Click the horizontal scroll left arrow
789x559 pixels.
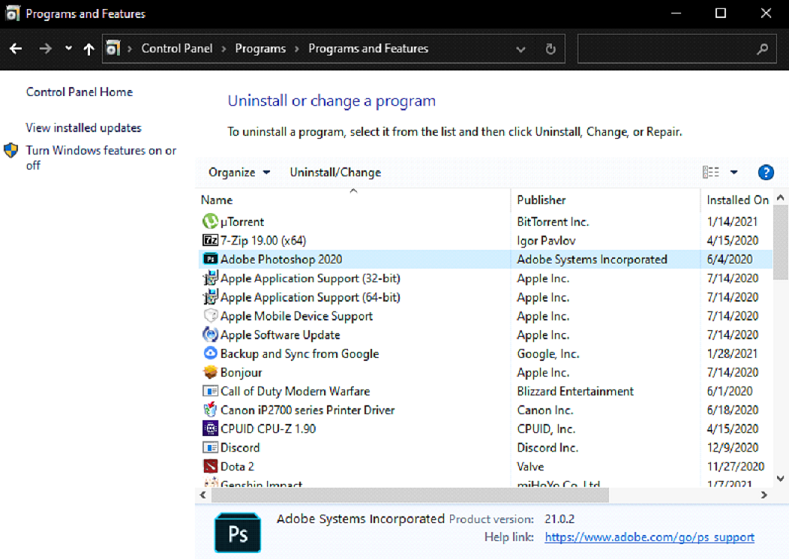[203, 495]
